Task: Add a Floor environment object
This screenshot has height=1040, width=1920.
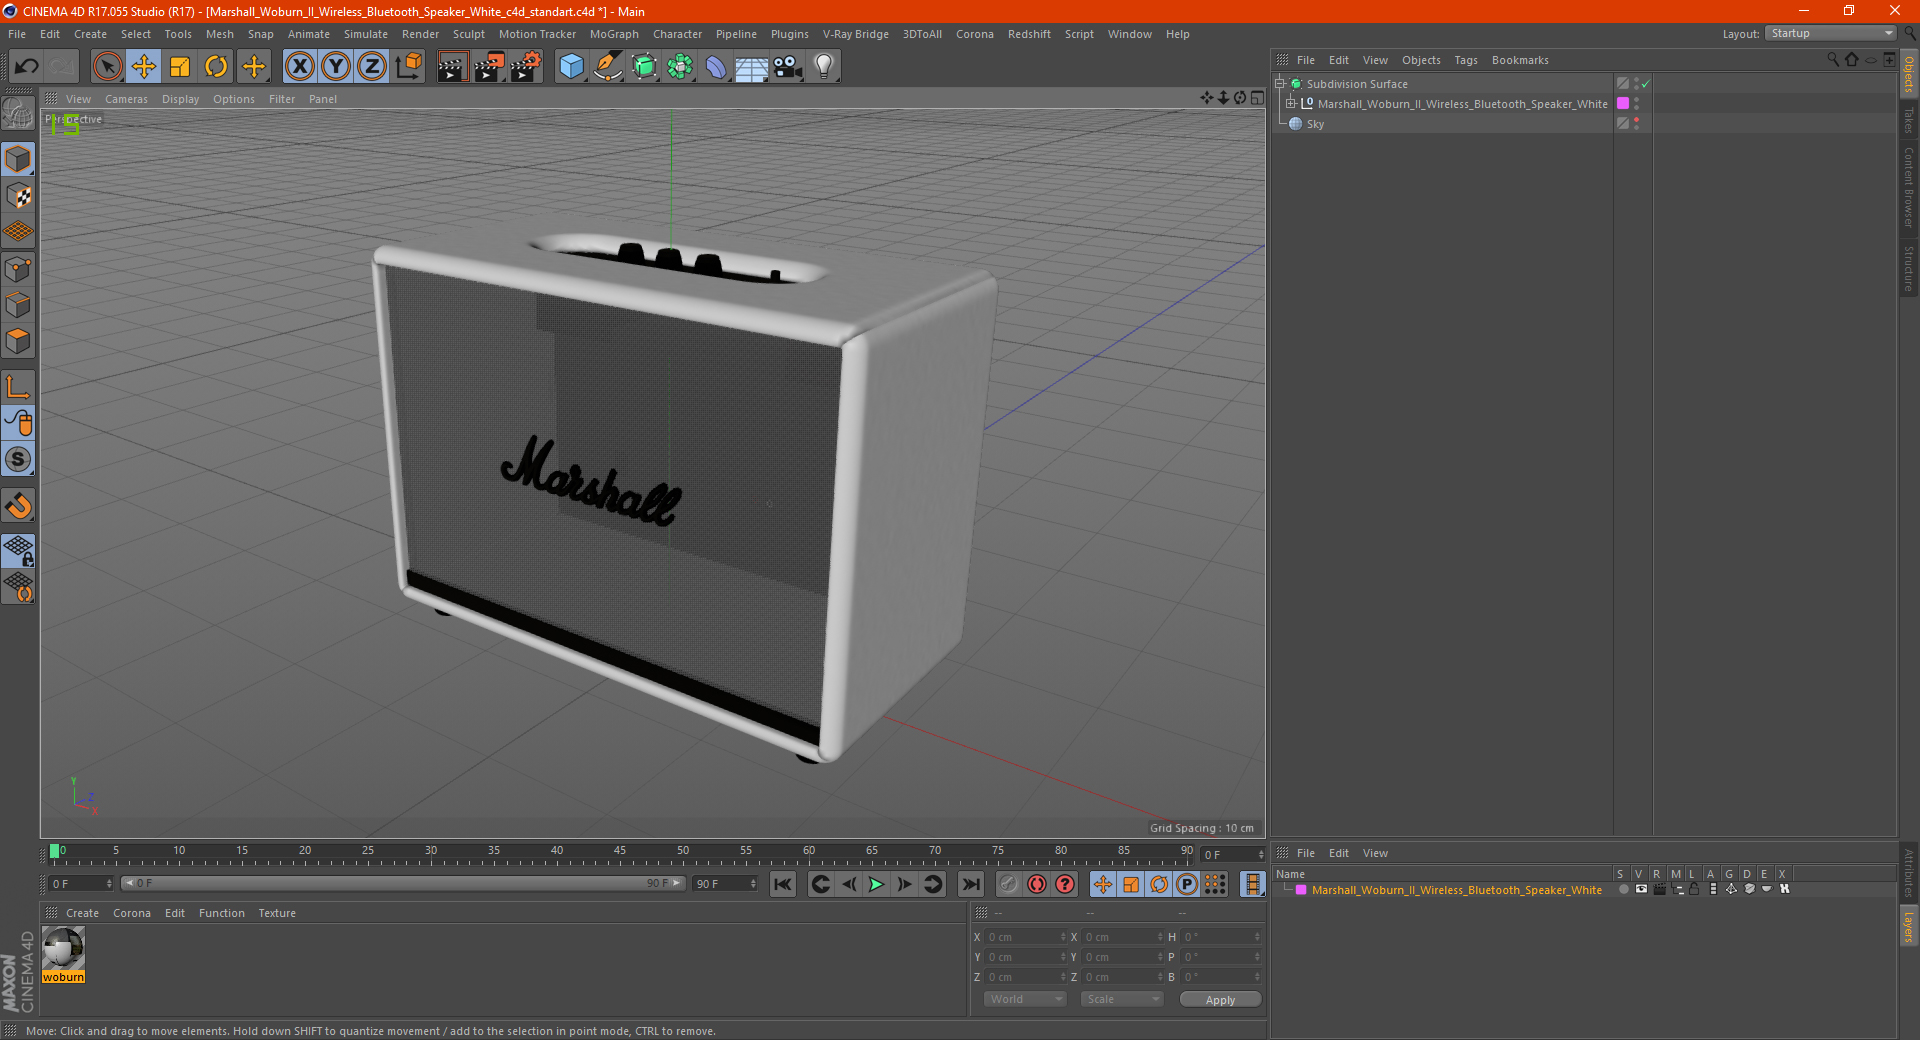Action: click(x=752, y=67)
